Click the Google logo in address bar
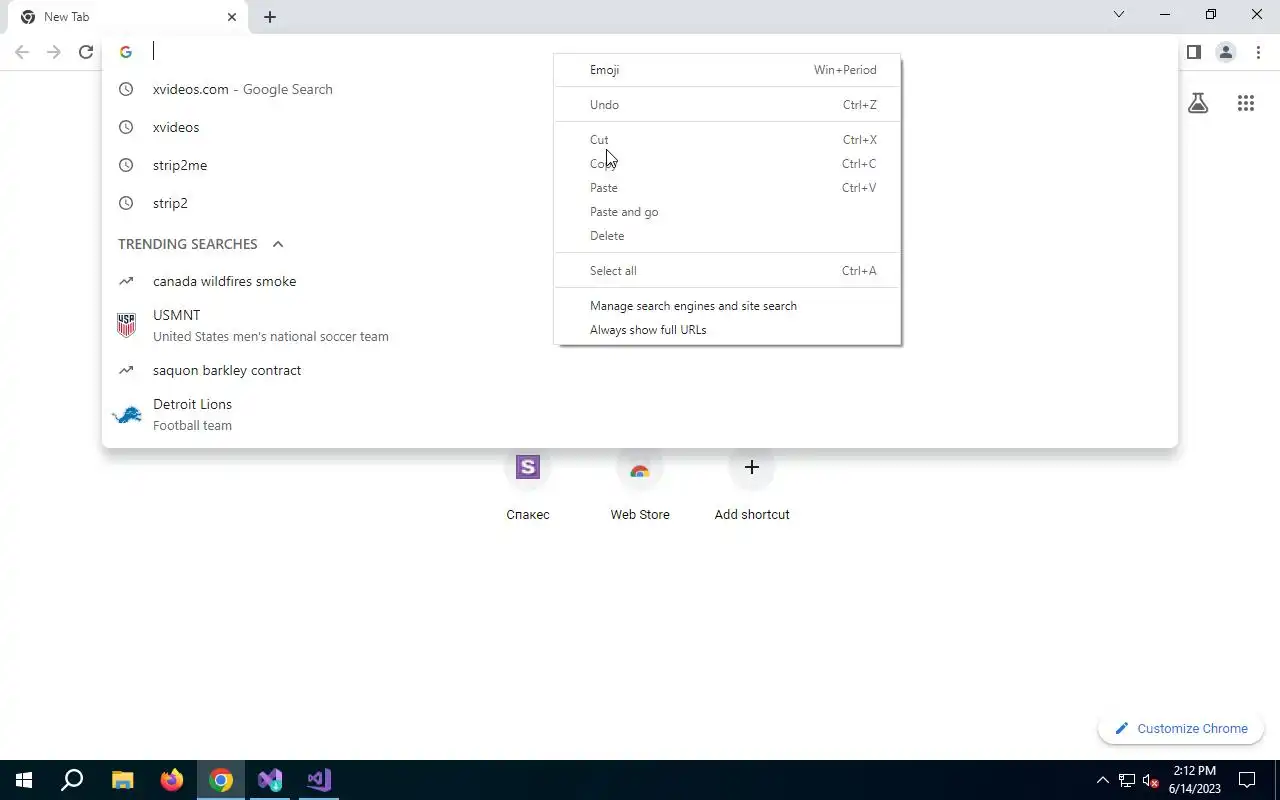Viewport: 1280px width, 800px height. [126, 52]
